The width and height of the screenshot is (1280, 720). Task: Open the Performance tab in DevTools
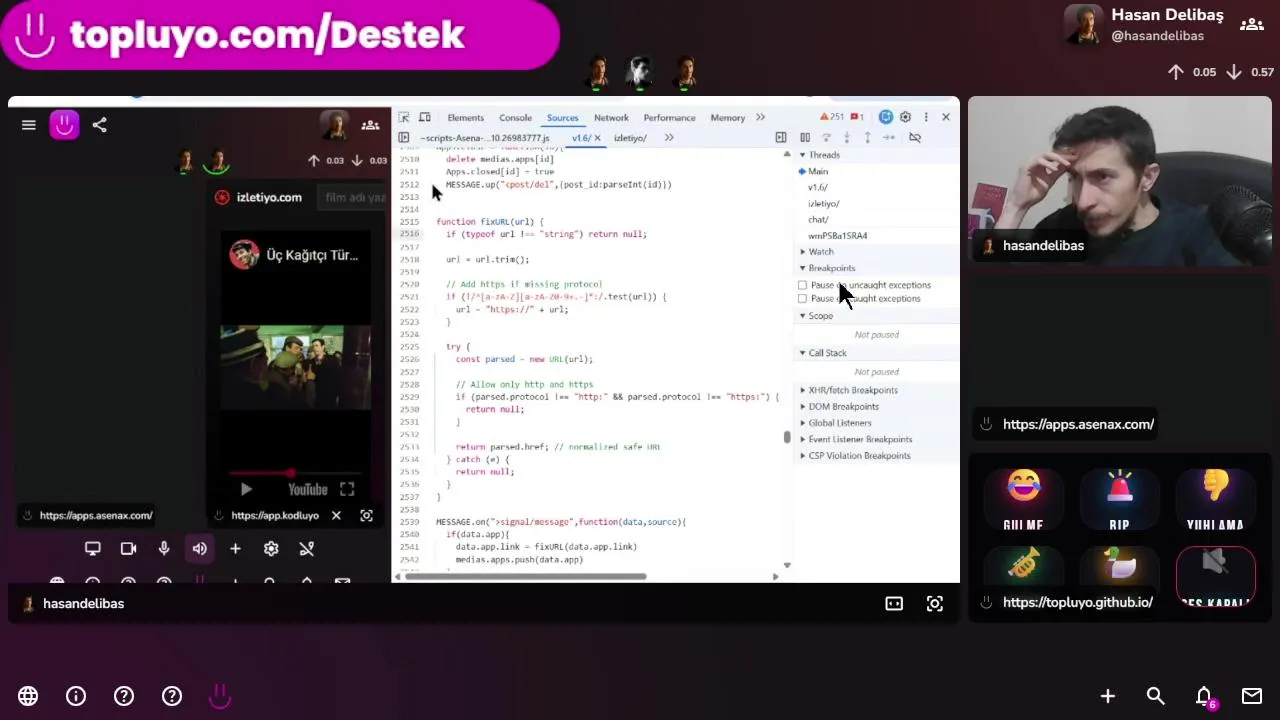tap(669, 118)
